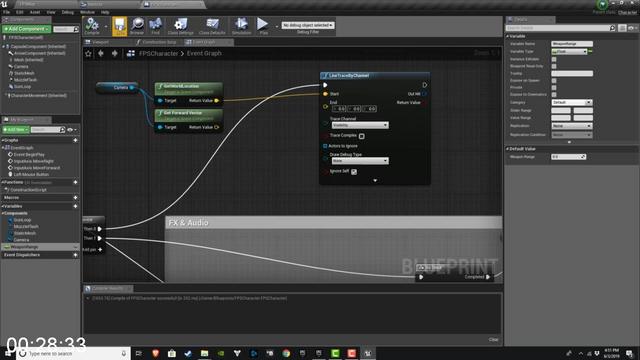Click the Browse toolbar icon
This screenshot has width=640, height=360.
click(x=137, y=26)
